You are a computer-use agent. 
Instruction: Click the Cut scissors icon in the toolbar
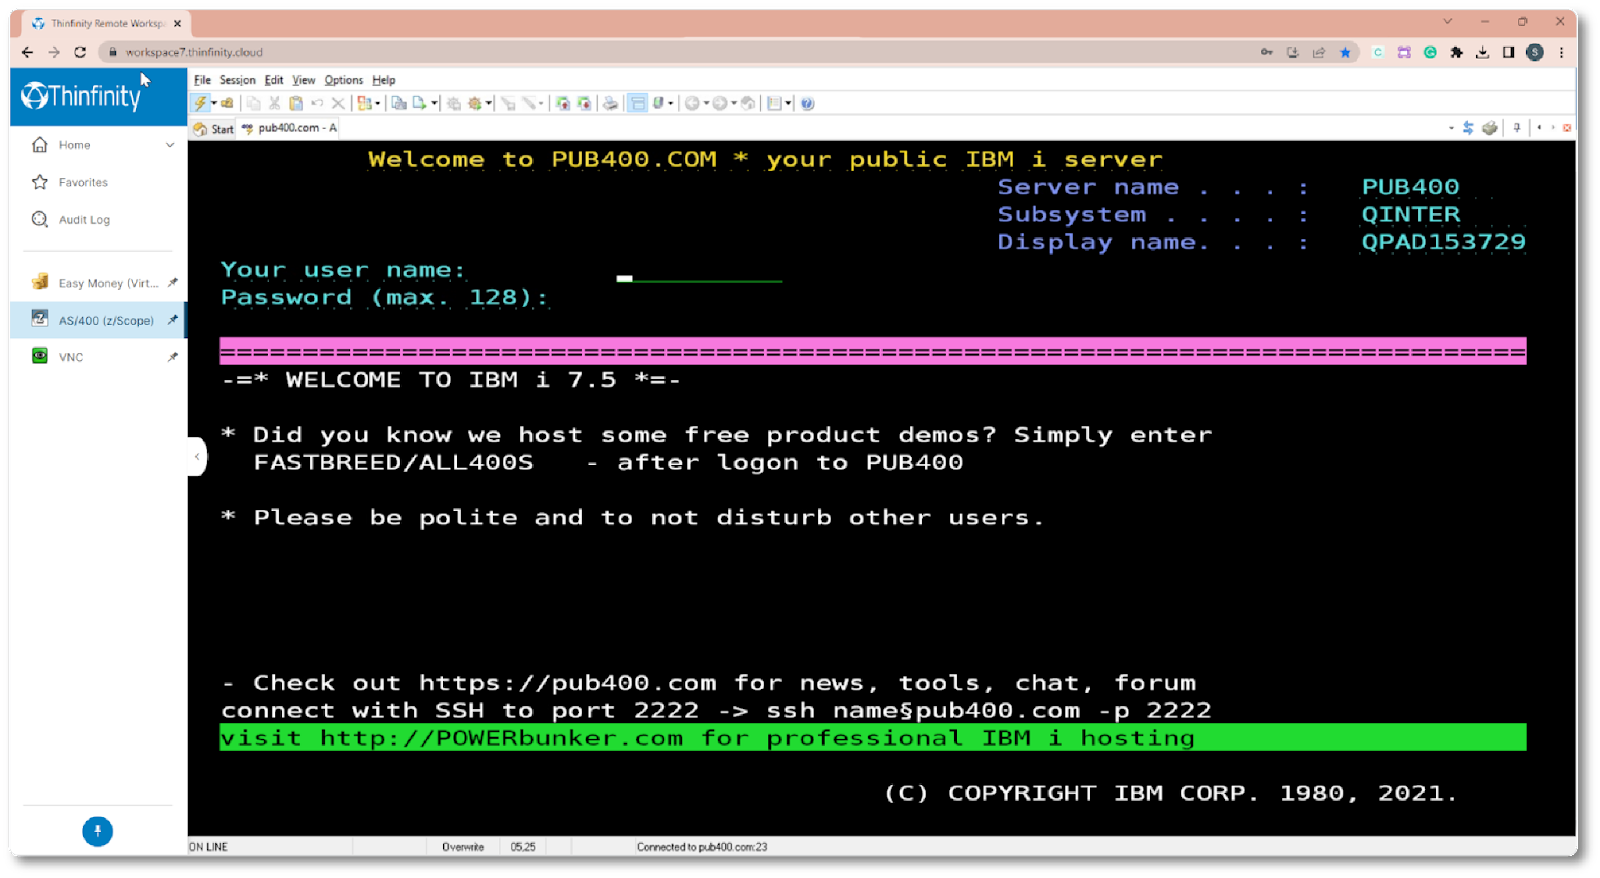pos(274,103)
